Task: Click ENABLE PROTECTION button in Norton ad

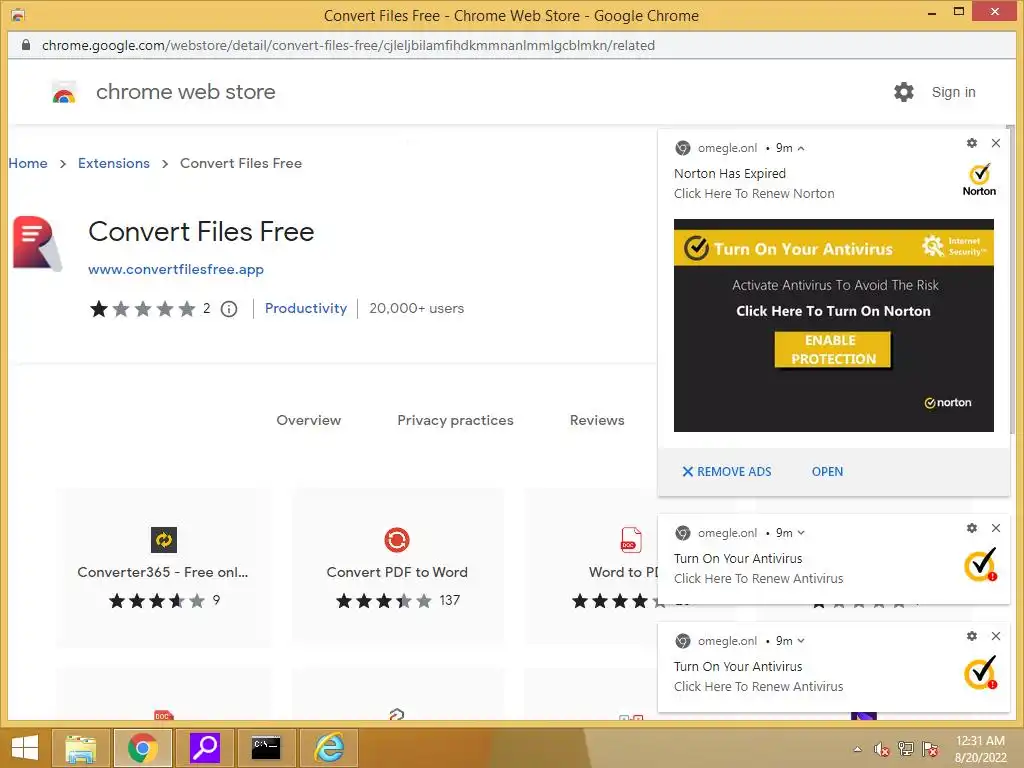Action: (833, 350)
